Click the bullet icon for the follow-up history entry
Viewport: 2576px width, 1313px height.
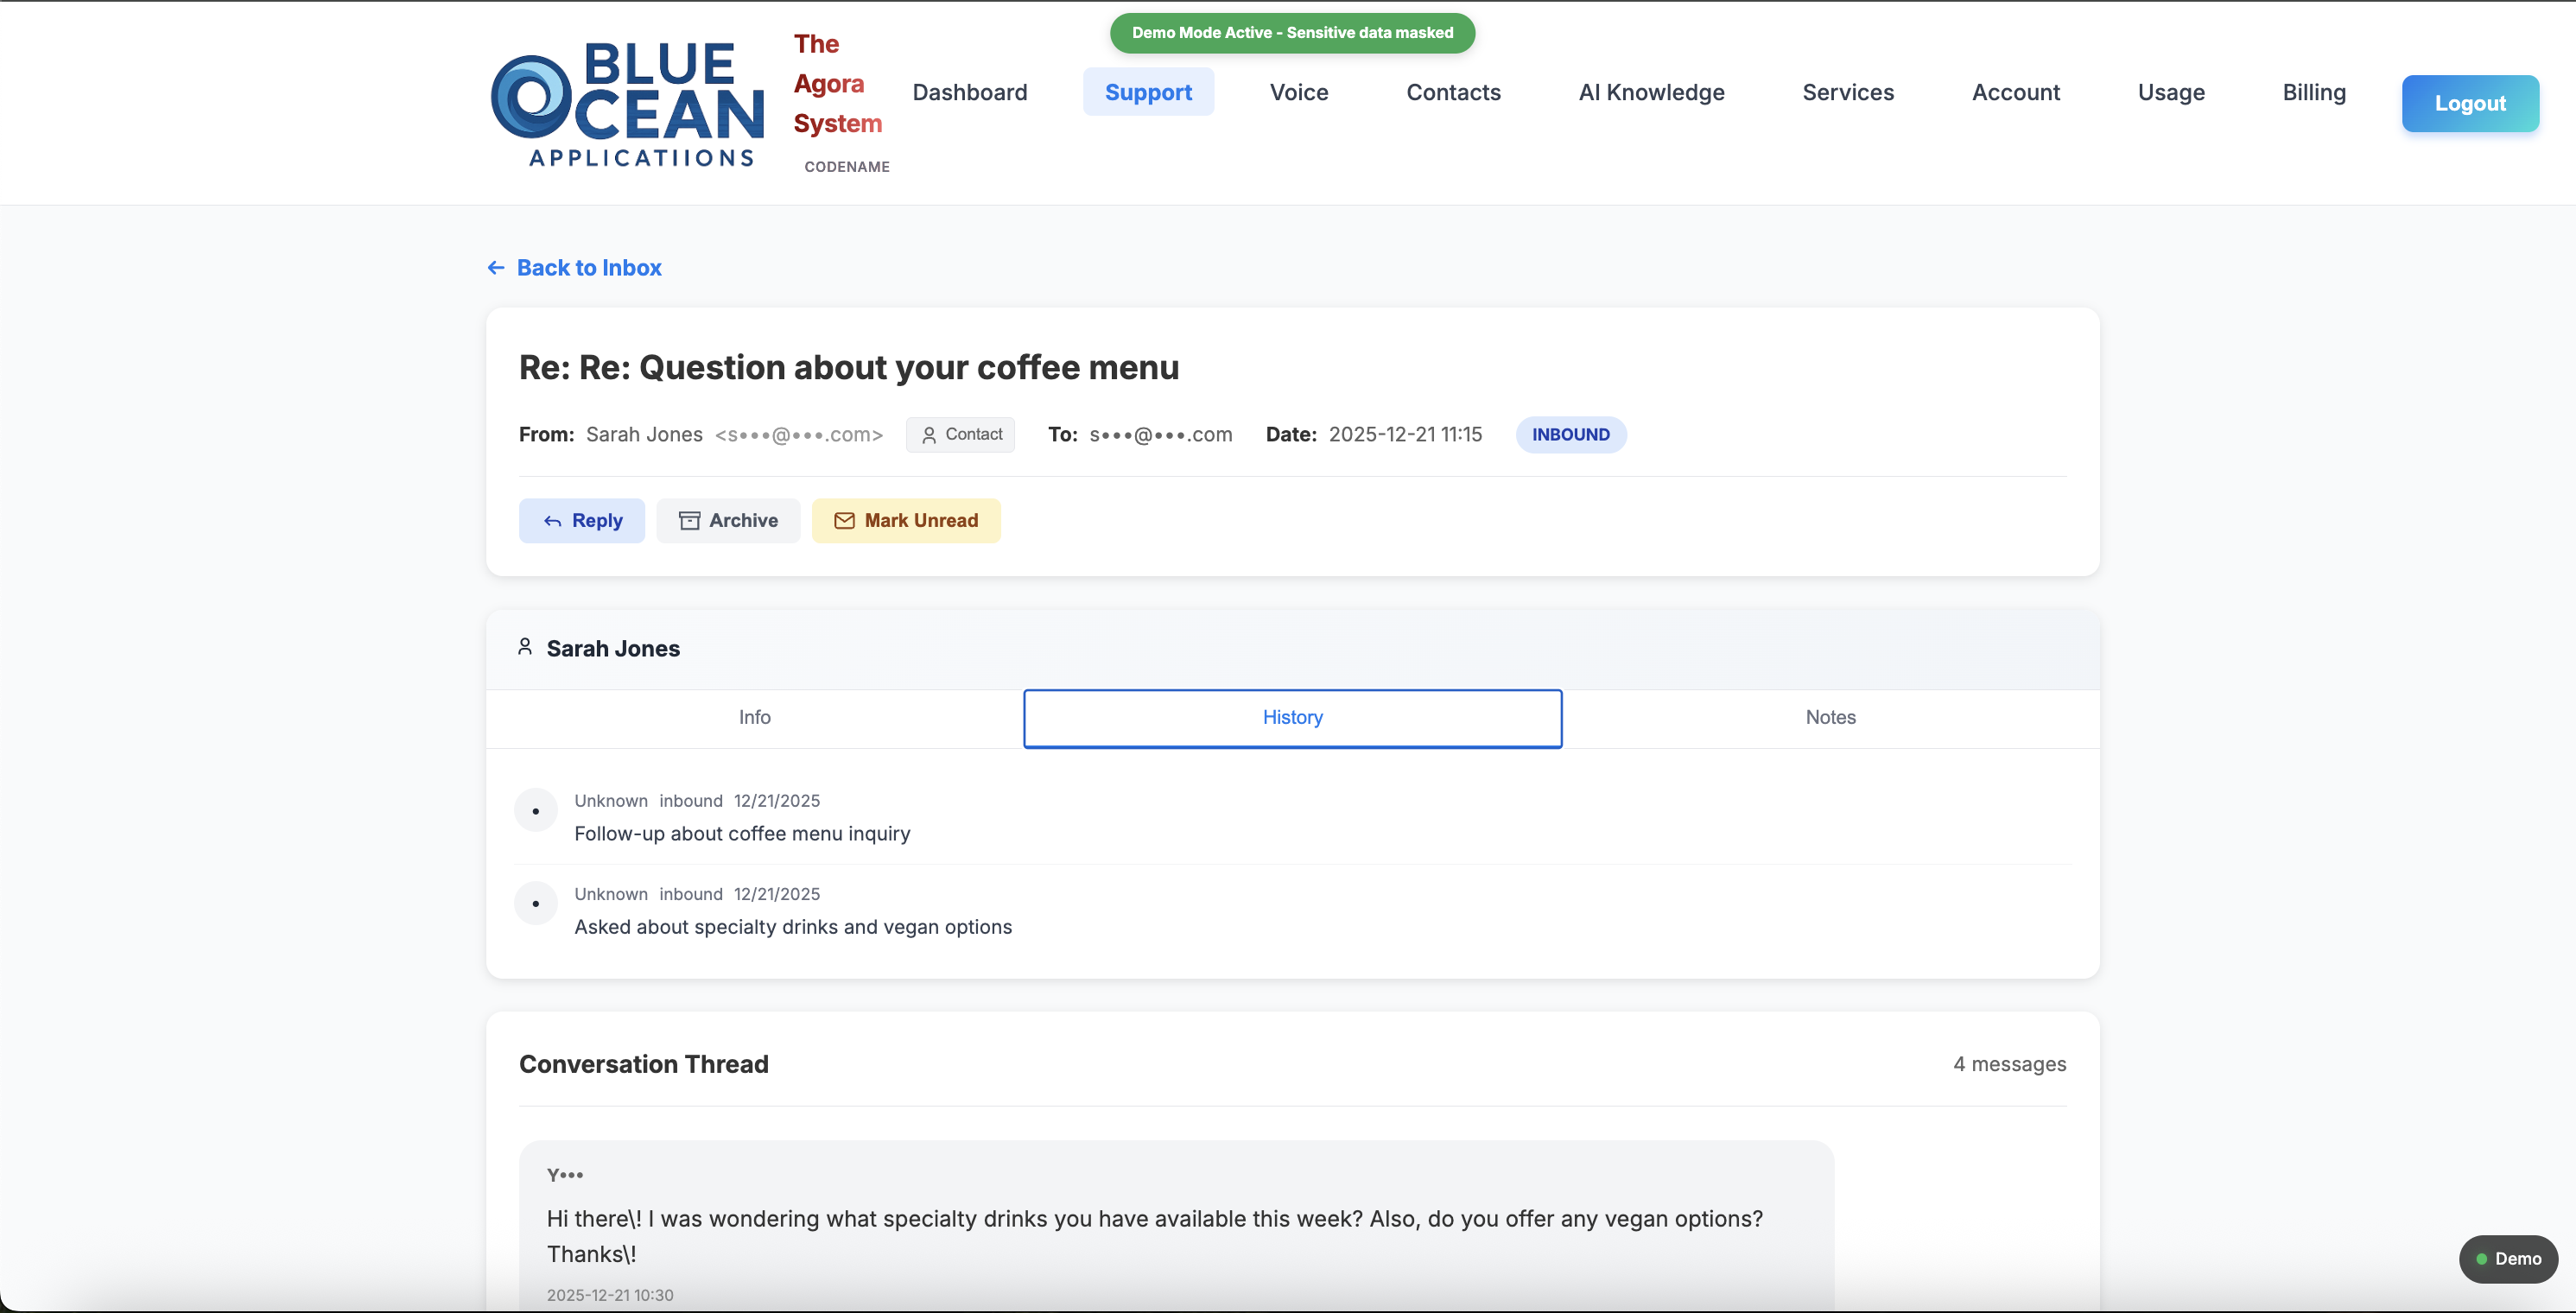click(536, 810)
